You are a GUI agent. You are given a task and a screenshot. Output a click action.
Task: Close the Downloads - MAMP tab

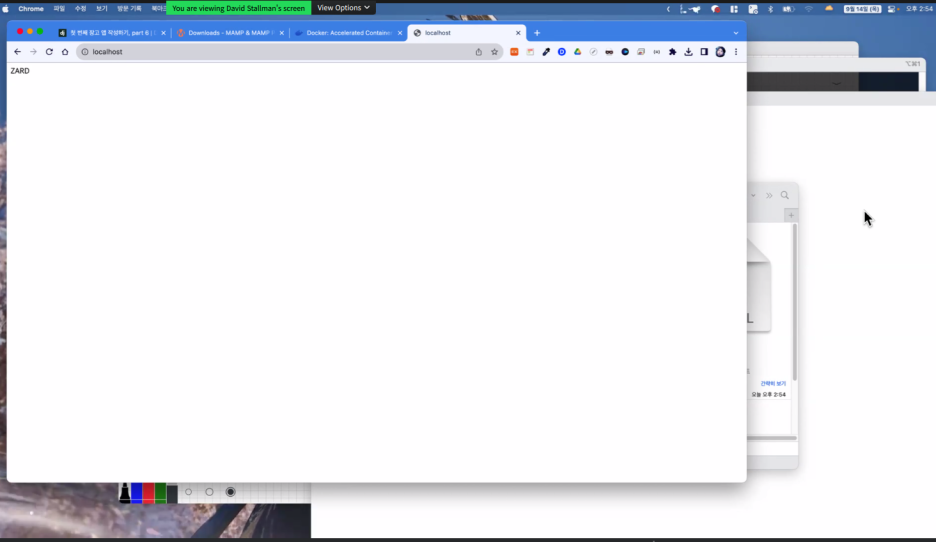(282, 33)
